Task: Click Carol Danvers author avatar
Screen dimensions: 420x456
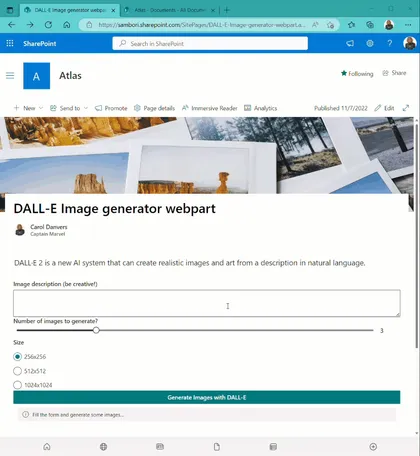Action: pyautogui.click(x=20, y=230)
